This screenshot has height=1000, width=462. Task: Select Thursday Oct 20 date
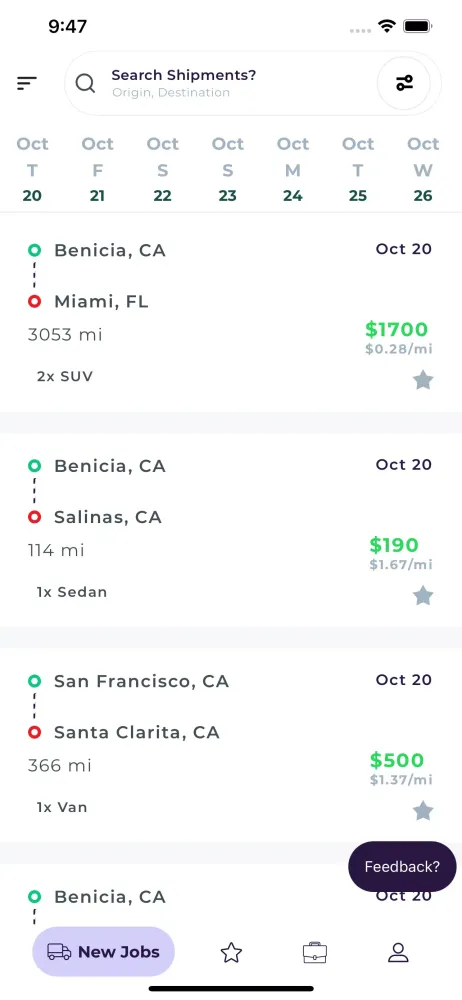coord(32,170)
